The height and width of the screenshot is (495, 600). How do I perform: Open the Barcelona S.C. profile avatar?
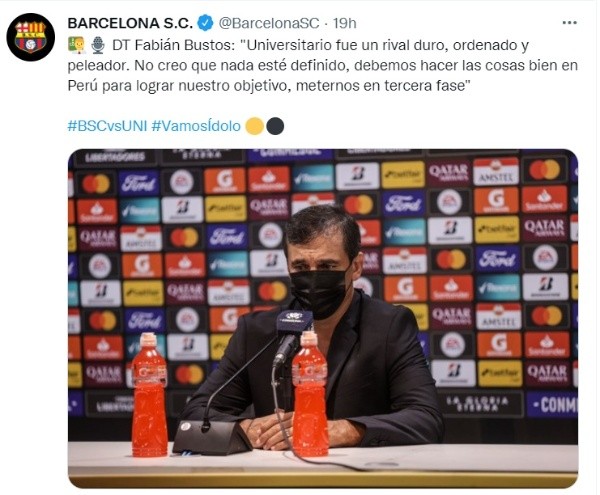(31, 37)
